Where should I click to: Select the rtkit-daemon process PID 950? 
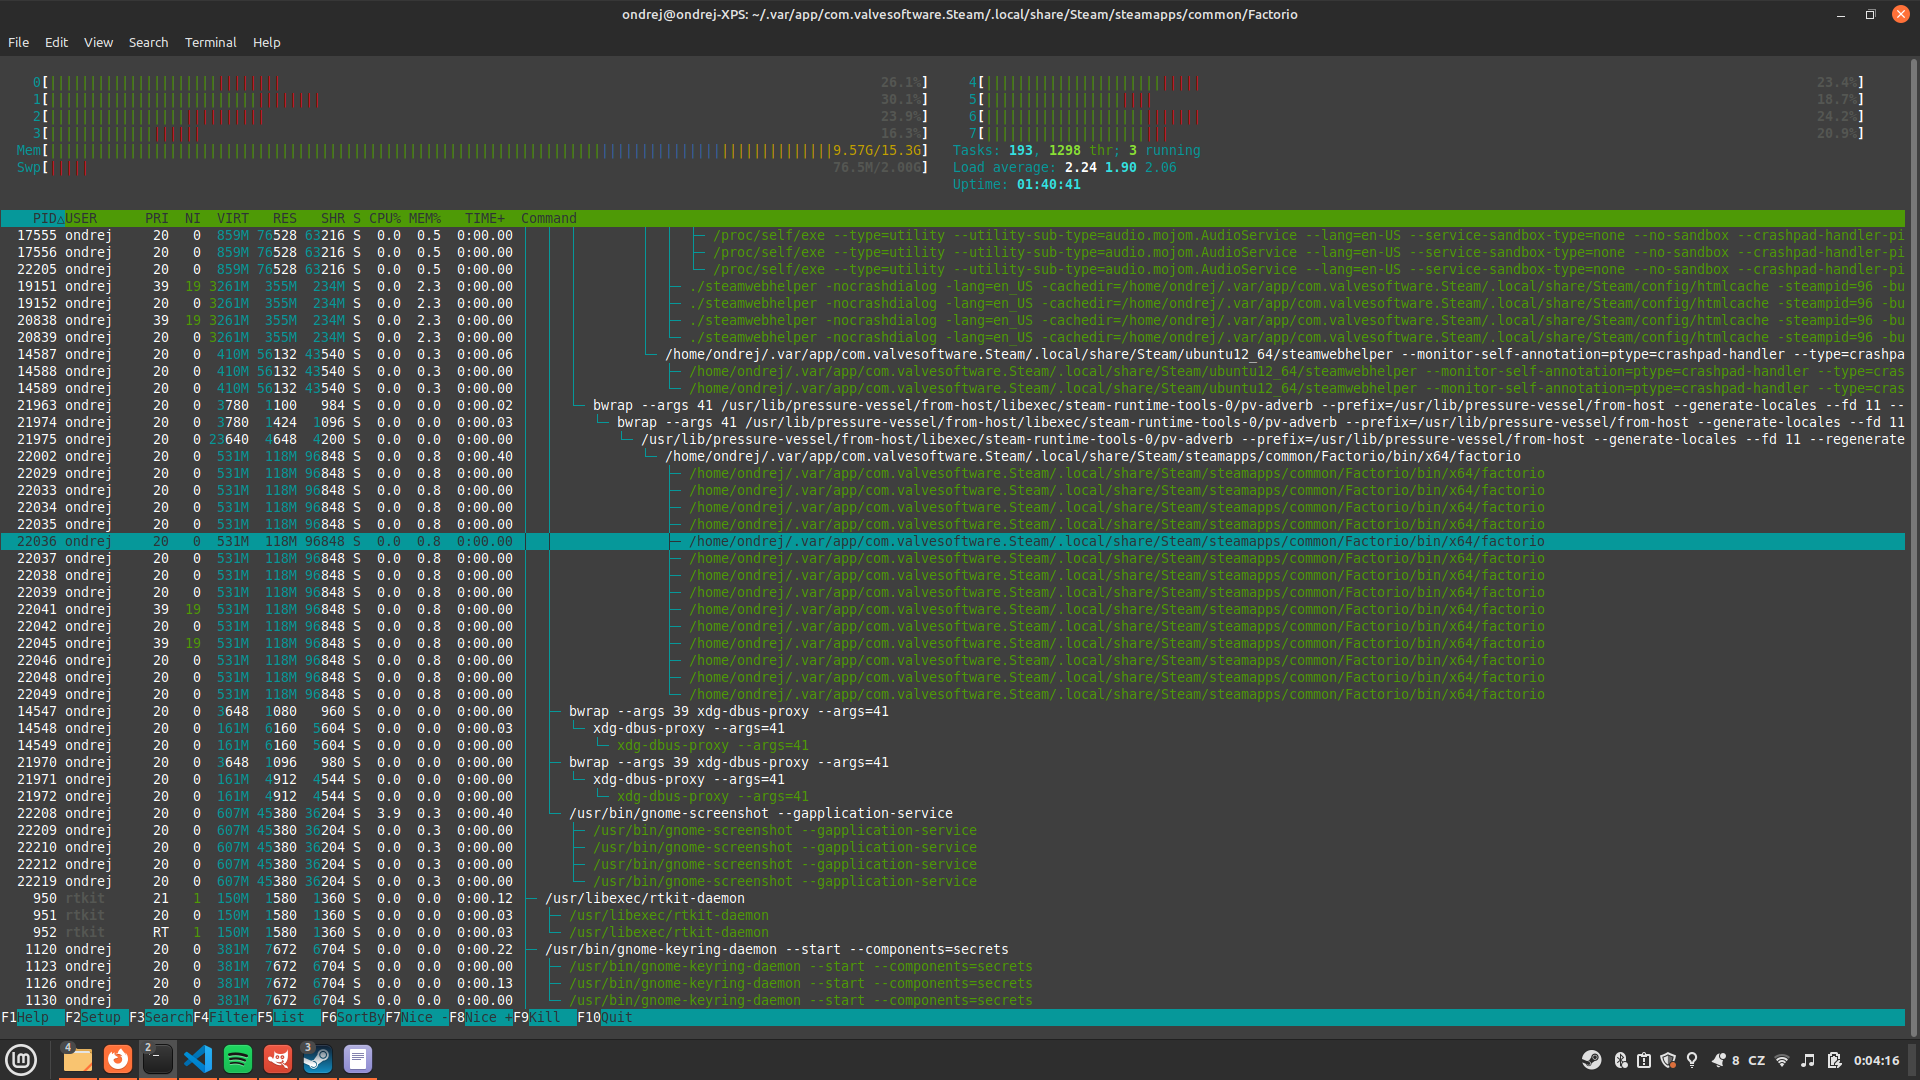click(952, 898)
